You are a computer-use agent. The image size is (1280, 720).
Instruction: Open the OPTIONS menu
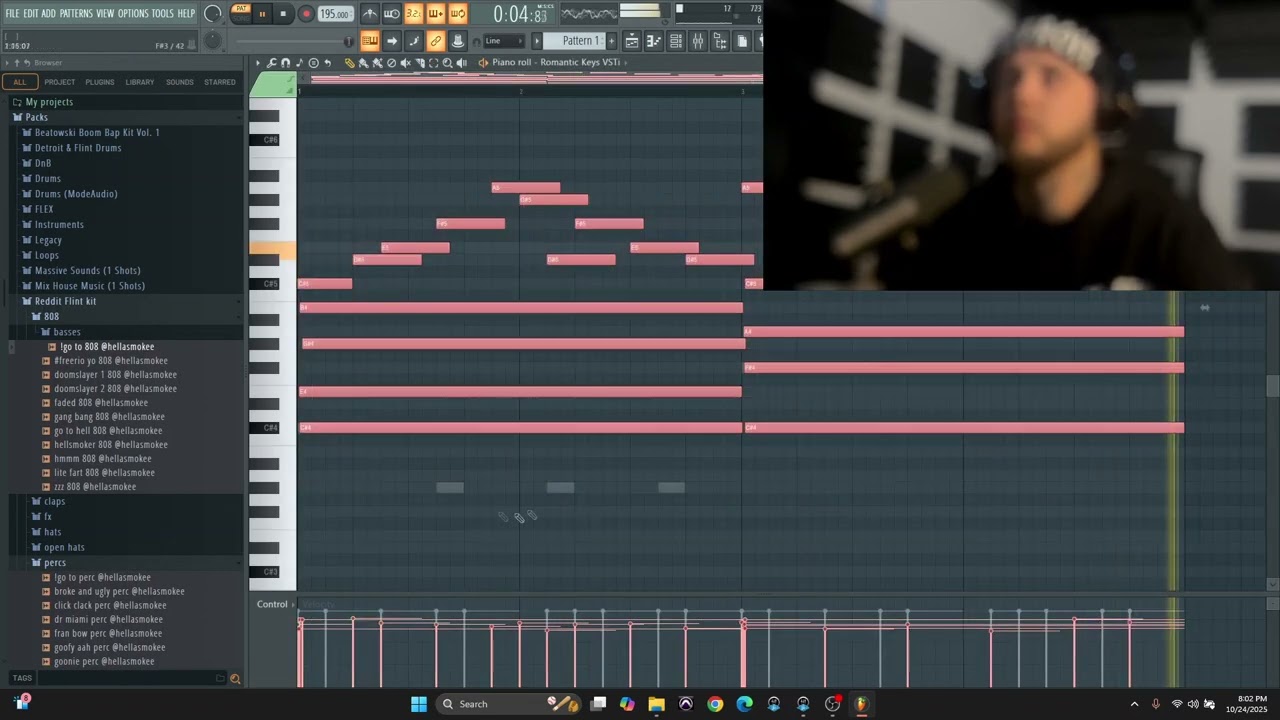tap(133, 13)
